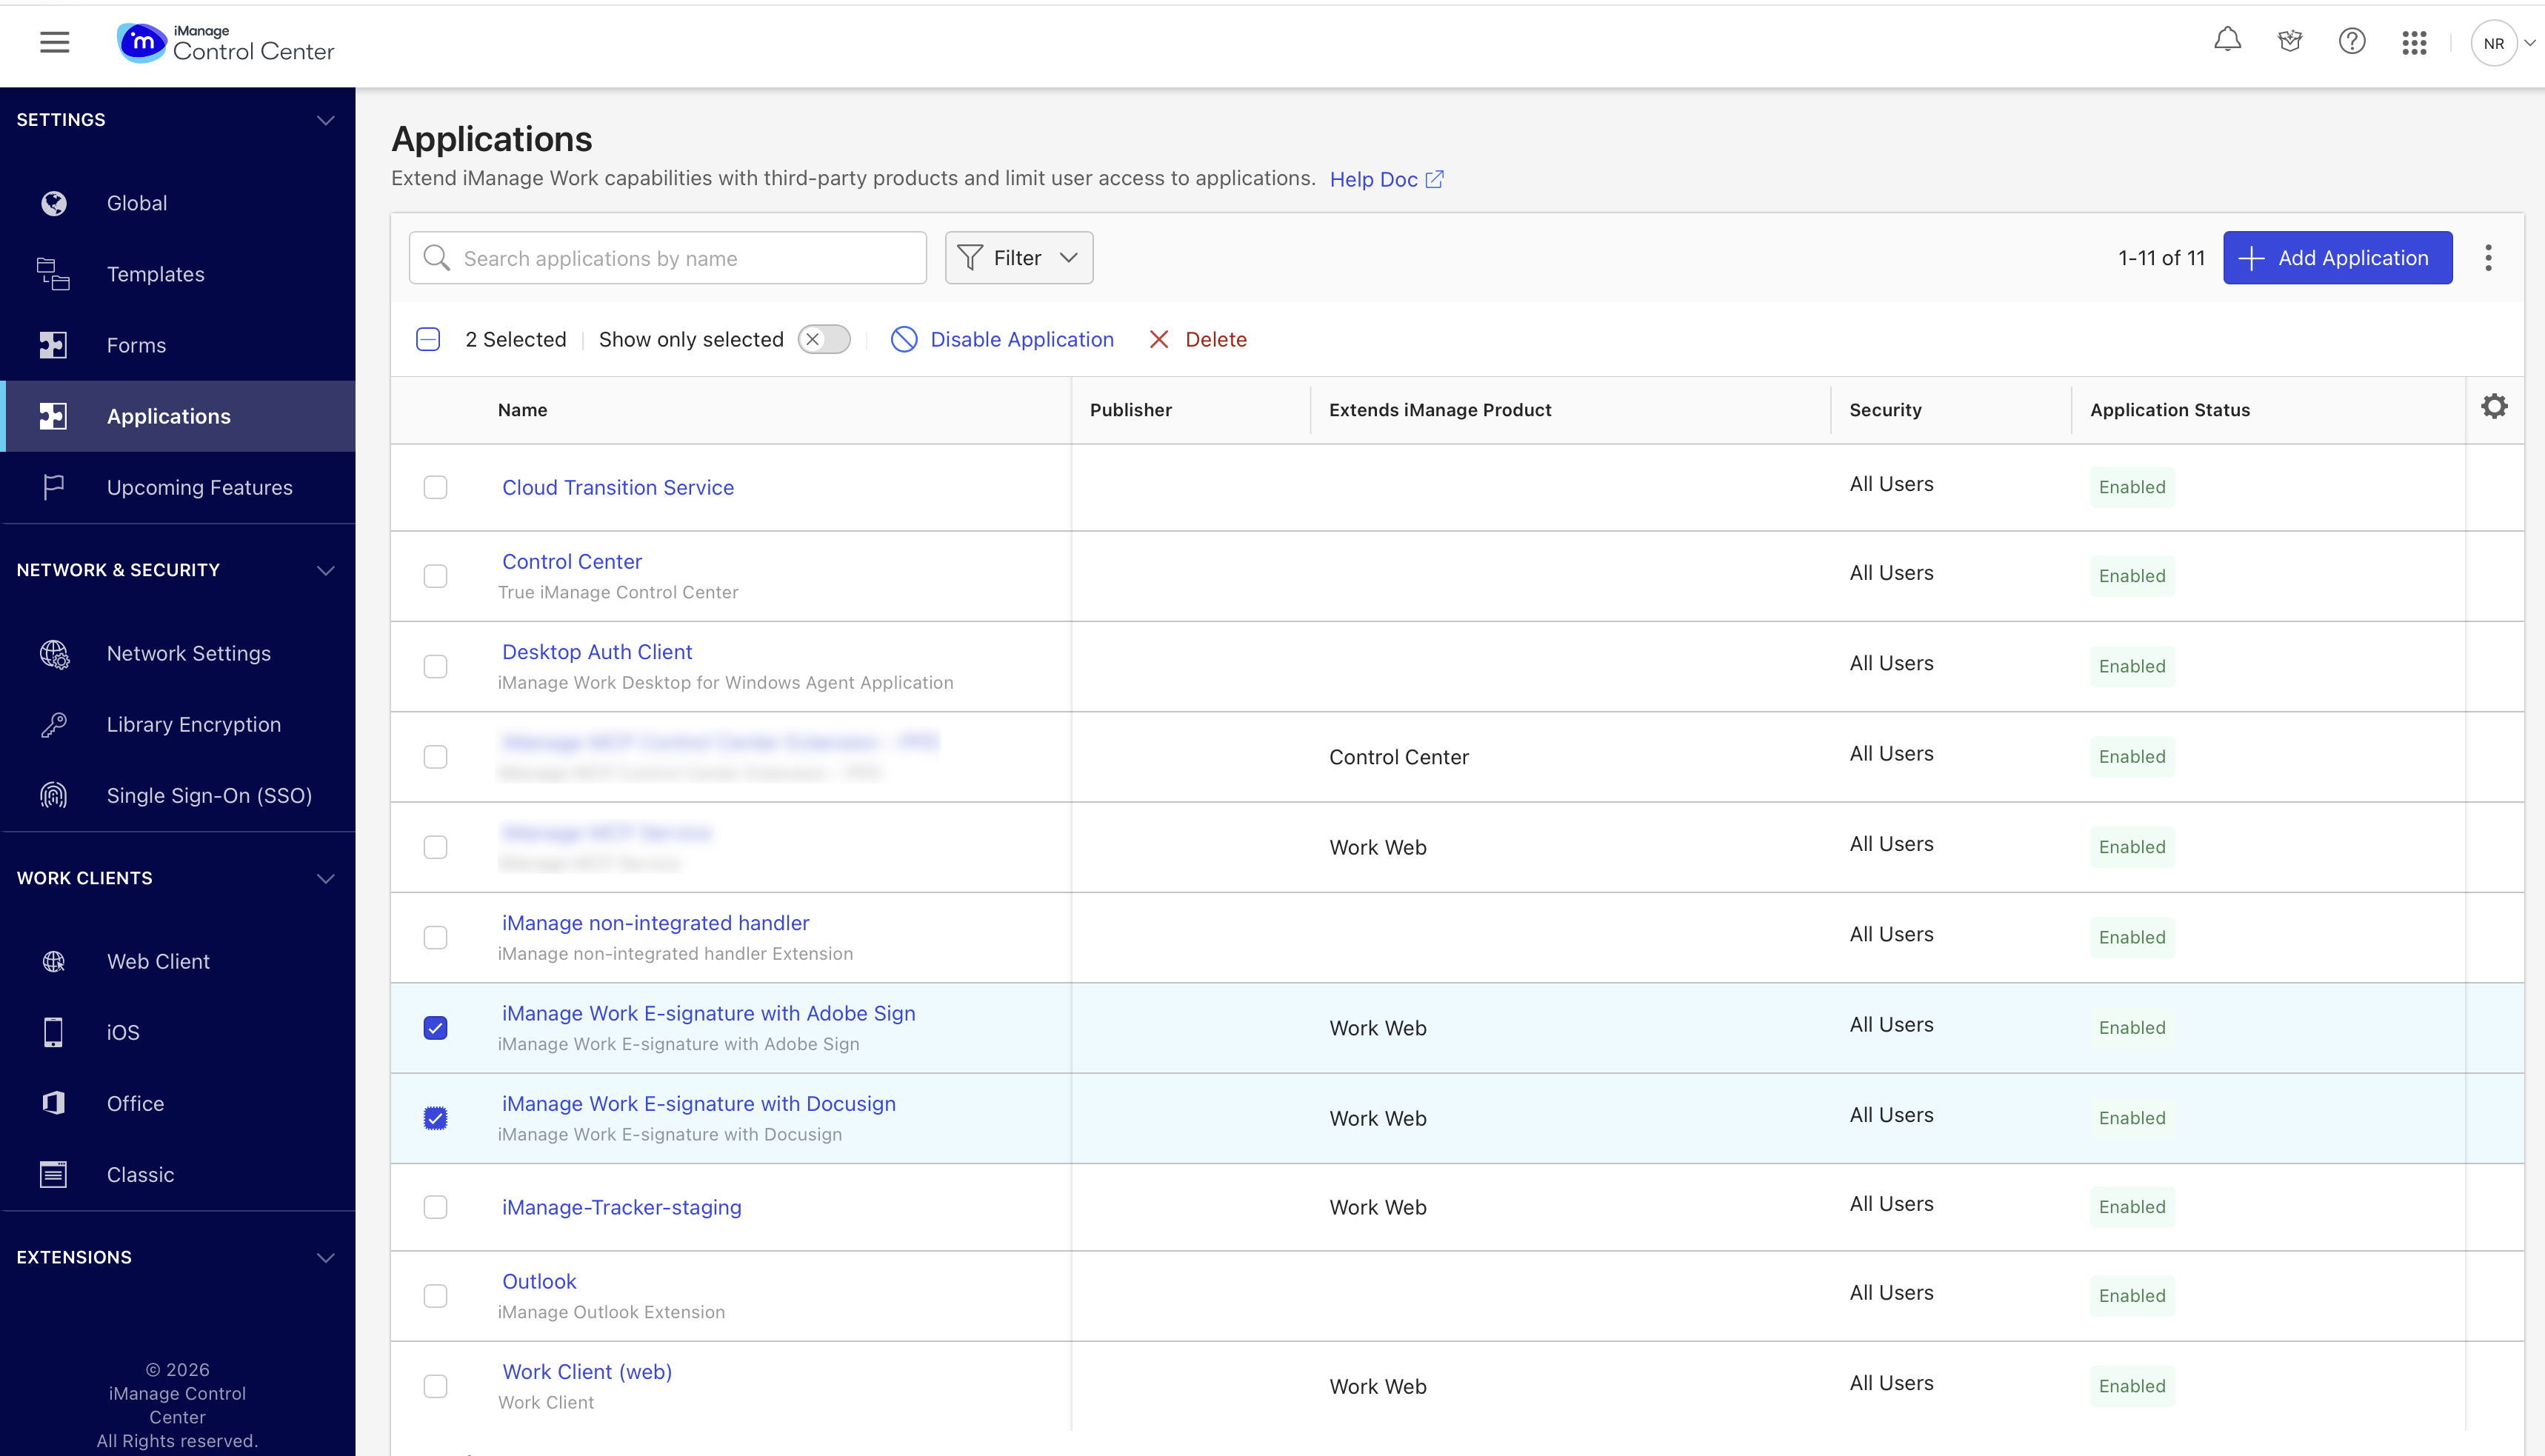The image size is (2545, 1456).
Task: Check the iManage-Tracker-staging row checkbox
Action: point(436,1208)
